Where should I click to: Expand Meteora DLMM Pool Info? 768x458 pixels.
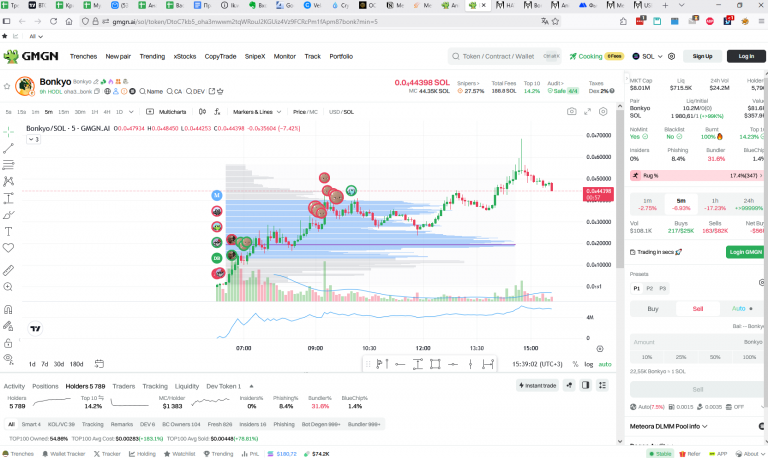coord(668,426)
